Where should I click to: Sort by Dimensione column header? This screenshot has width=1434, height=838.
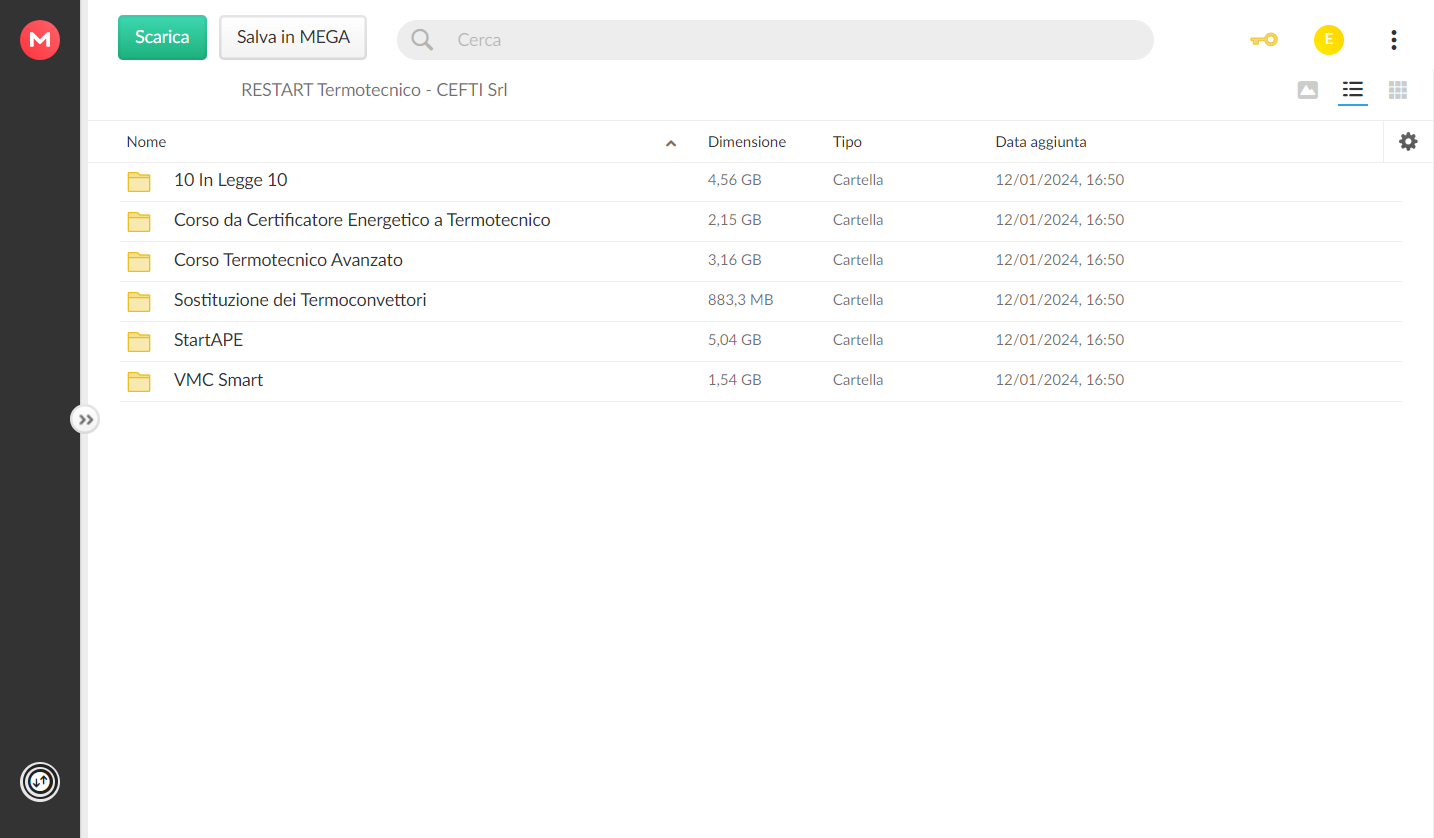747,142
